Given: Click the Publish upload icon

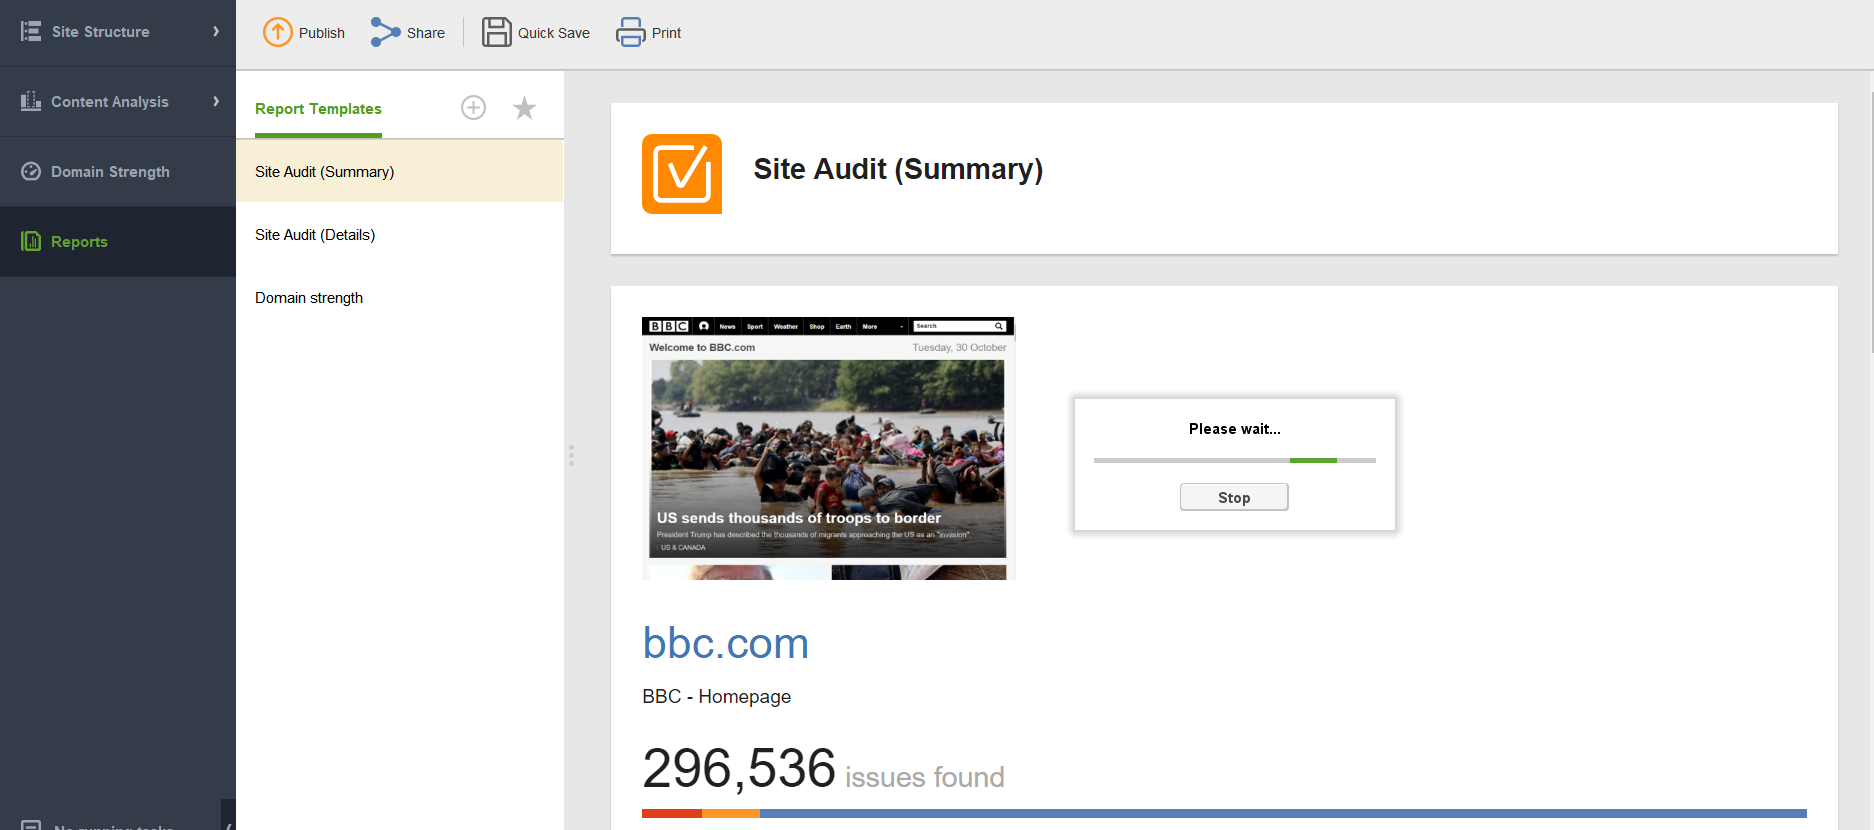Looking at the screenshot, I should pyautogui.click(x=277, y=32).
